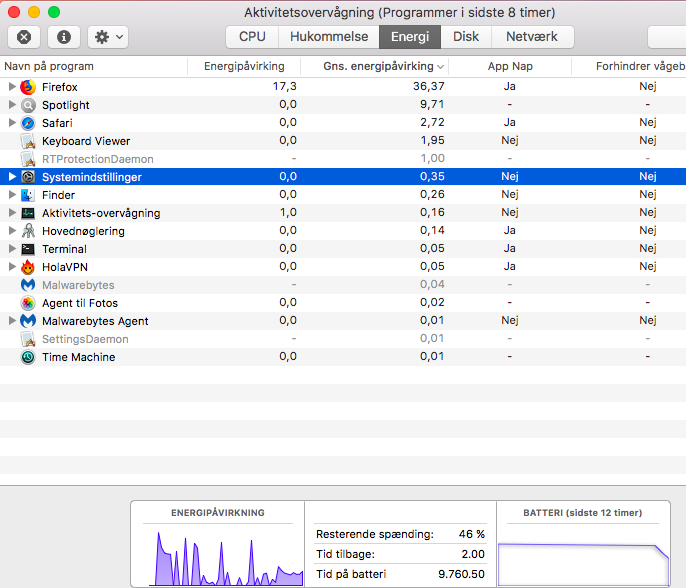Sort by Energipåvirking column header
The height and width of the screenshot is (588, 686).
[x=244, y=66]
